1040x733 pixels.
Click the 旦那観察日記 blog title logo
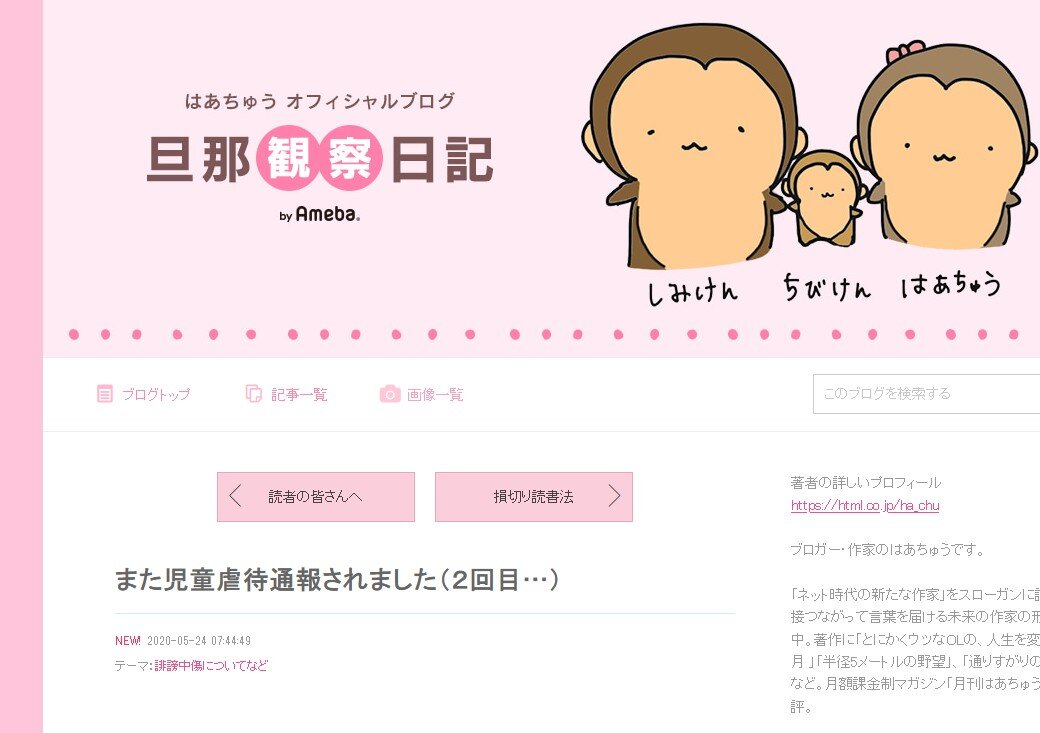tap(320, 158)
